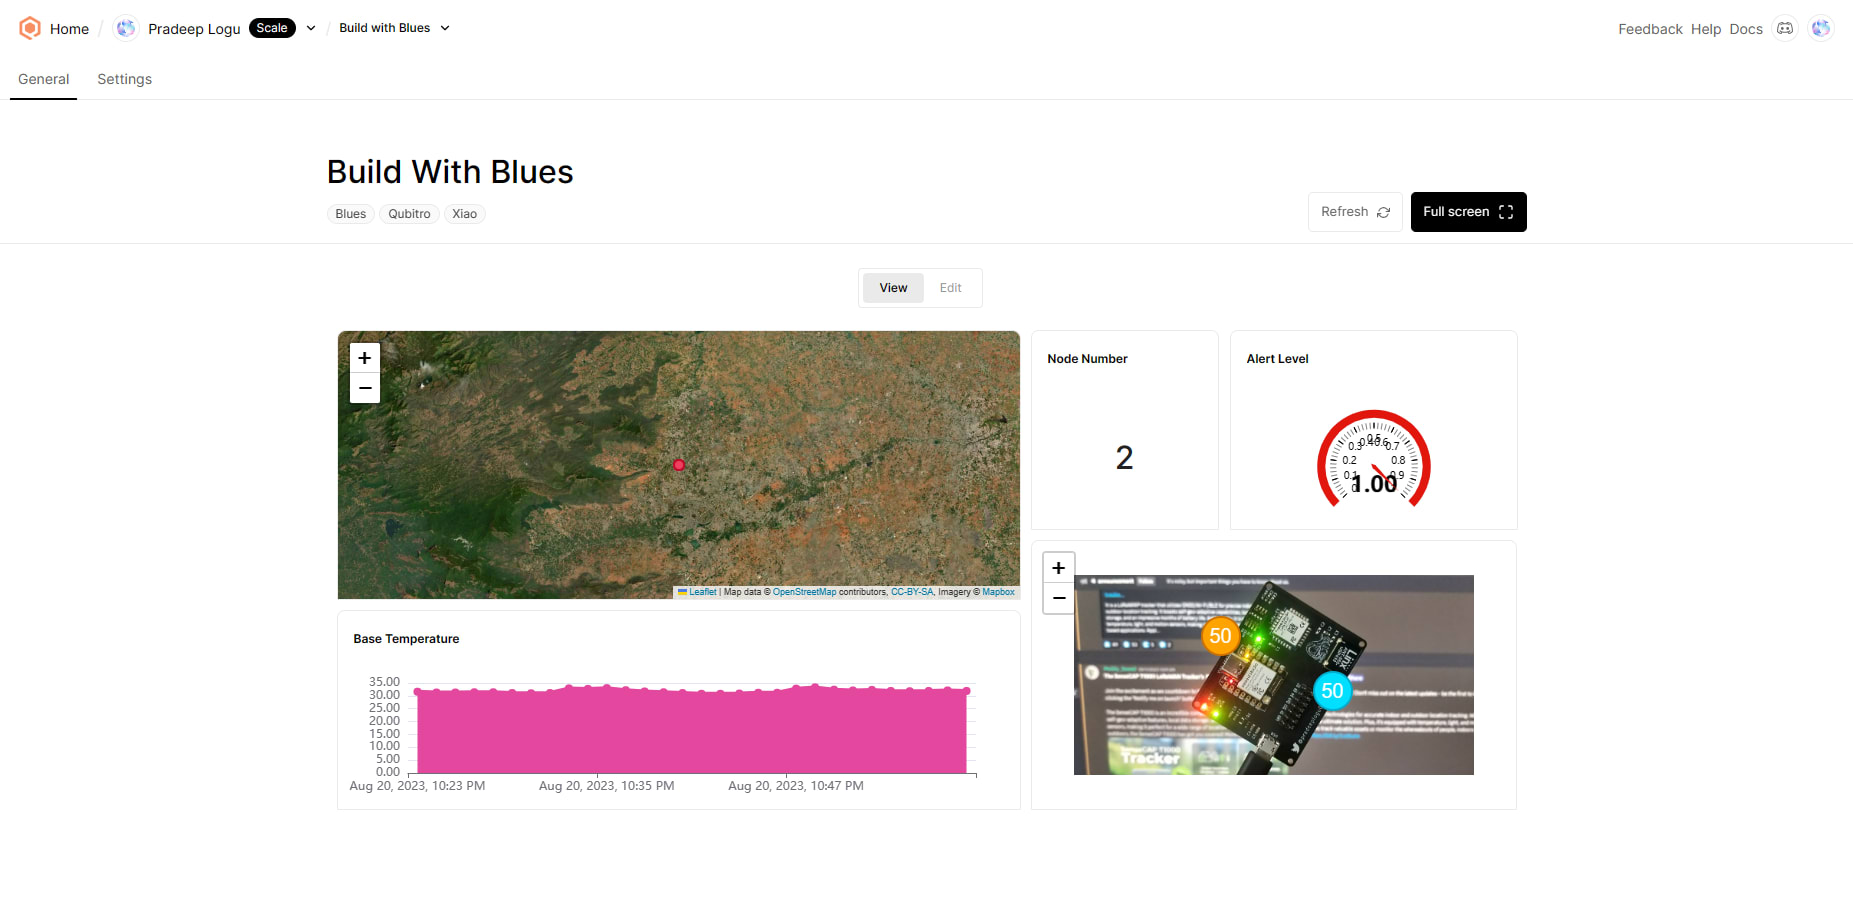1853x918 pixels.
Task: Zoom in on the board image widget
Action: [1059, 568]
